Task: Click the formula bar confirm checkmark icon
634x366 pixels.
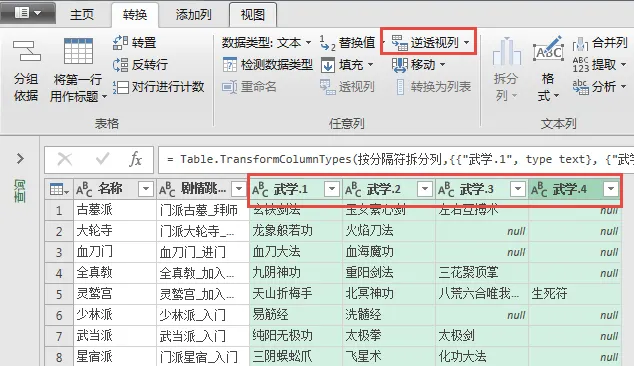Action: pyautogui.click(x=103, y=159)
